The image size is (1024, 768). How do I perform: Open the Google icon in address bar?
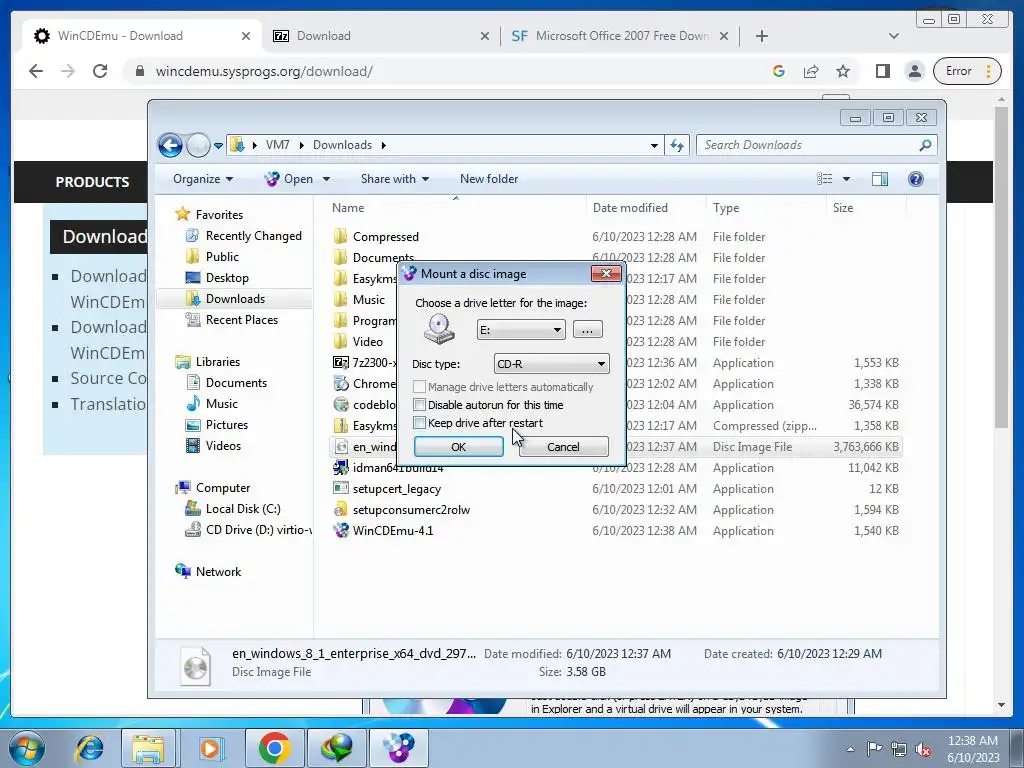pyautogui.click(x=778, y=71)
